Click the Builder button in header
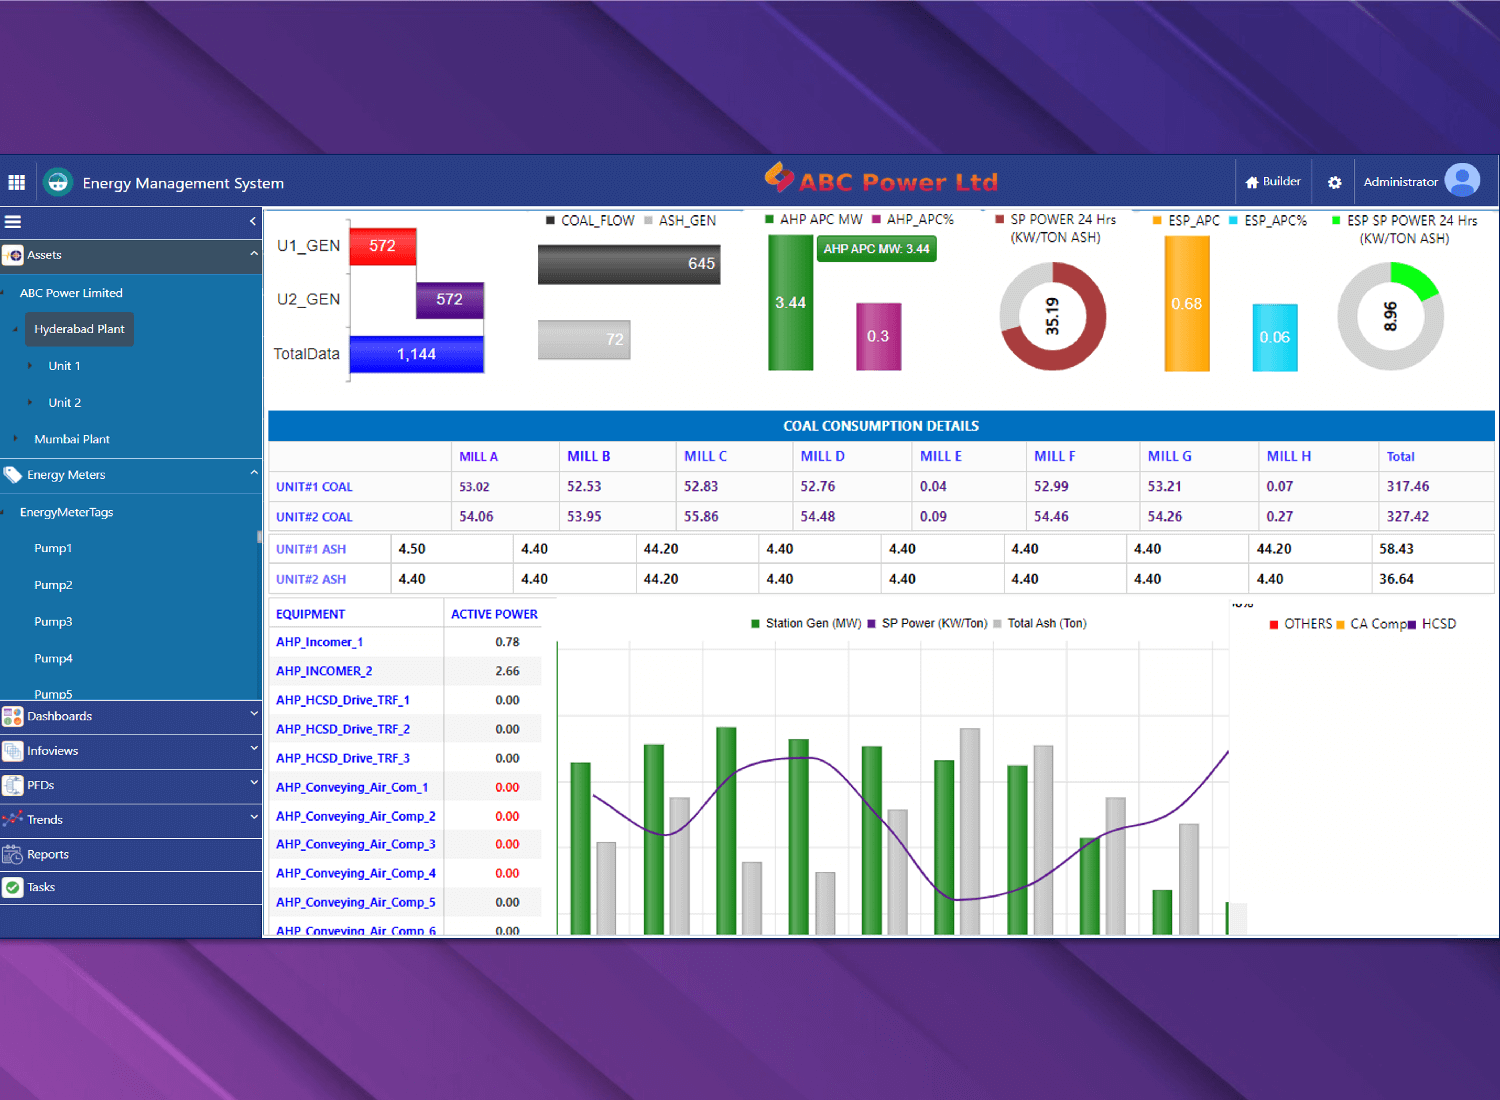Viewport: 1500px width, 1100px height. coord(1272,182)
